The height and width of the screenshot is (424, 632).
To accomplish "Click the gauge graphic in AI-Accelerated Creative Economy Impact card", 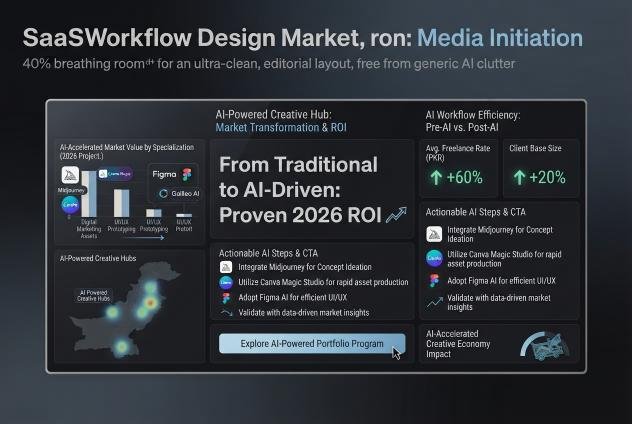I will click(545, 345).
